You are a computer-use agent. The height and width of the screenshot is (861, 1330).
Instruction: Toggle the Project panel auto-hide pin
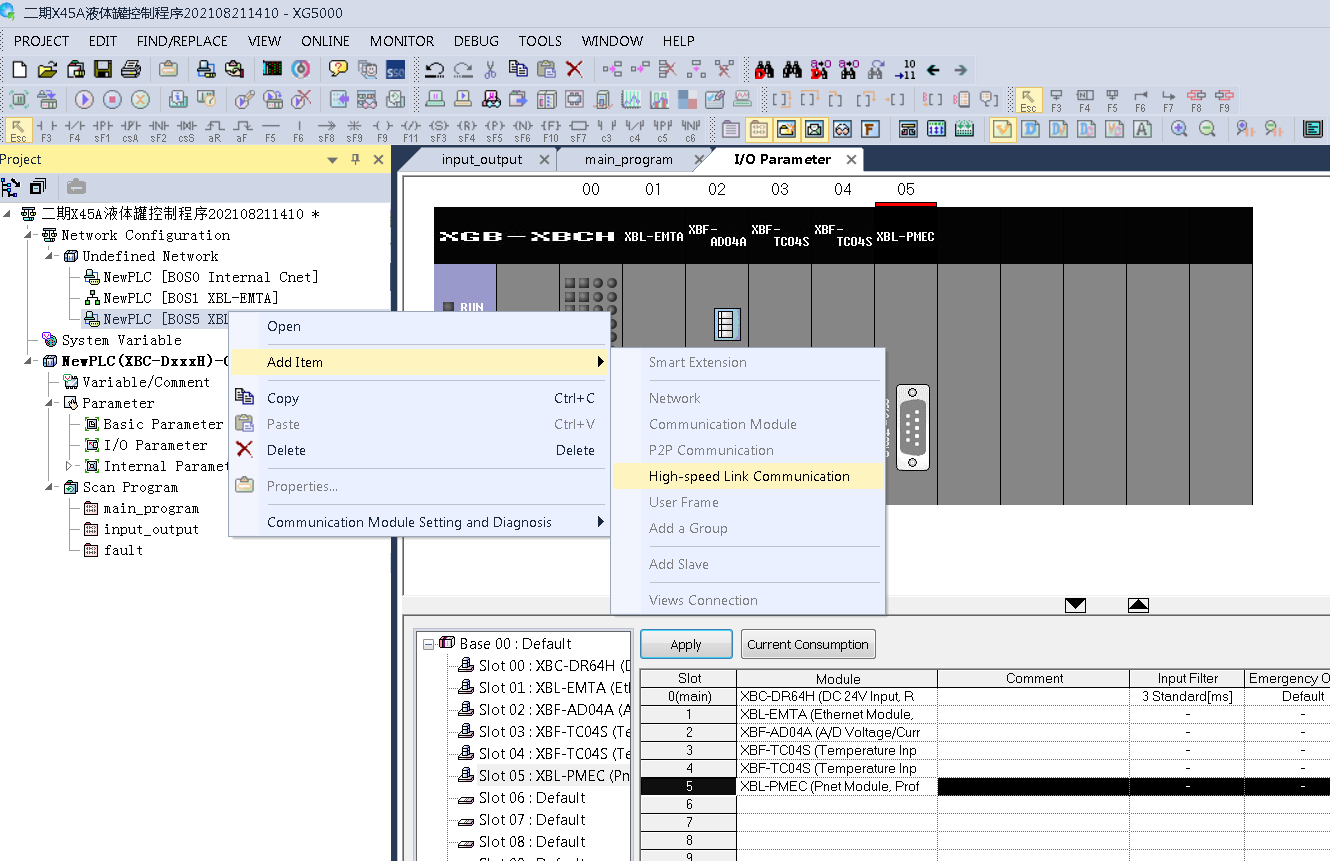[355, 160]
